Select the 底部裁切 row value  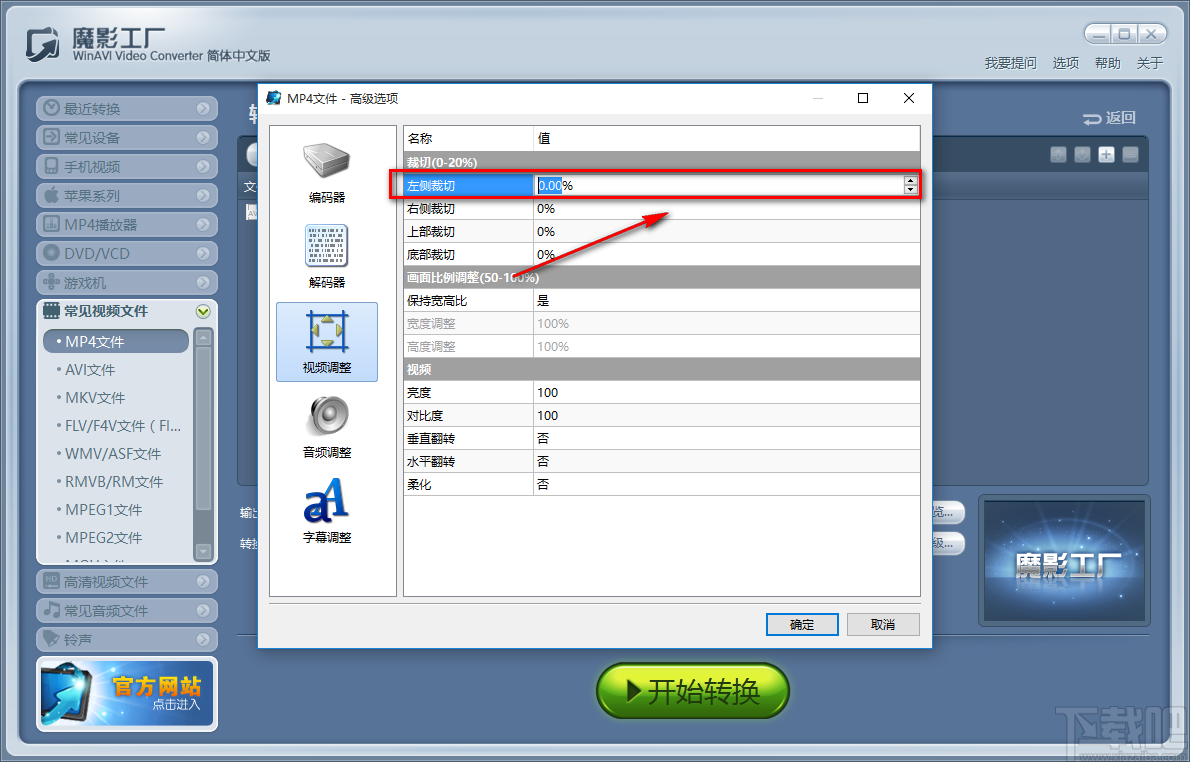[x=726, y=254]
